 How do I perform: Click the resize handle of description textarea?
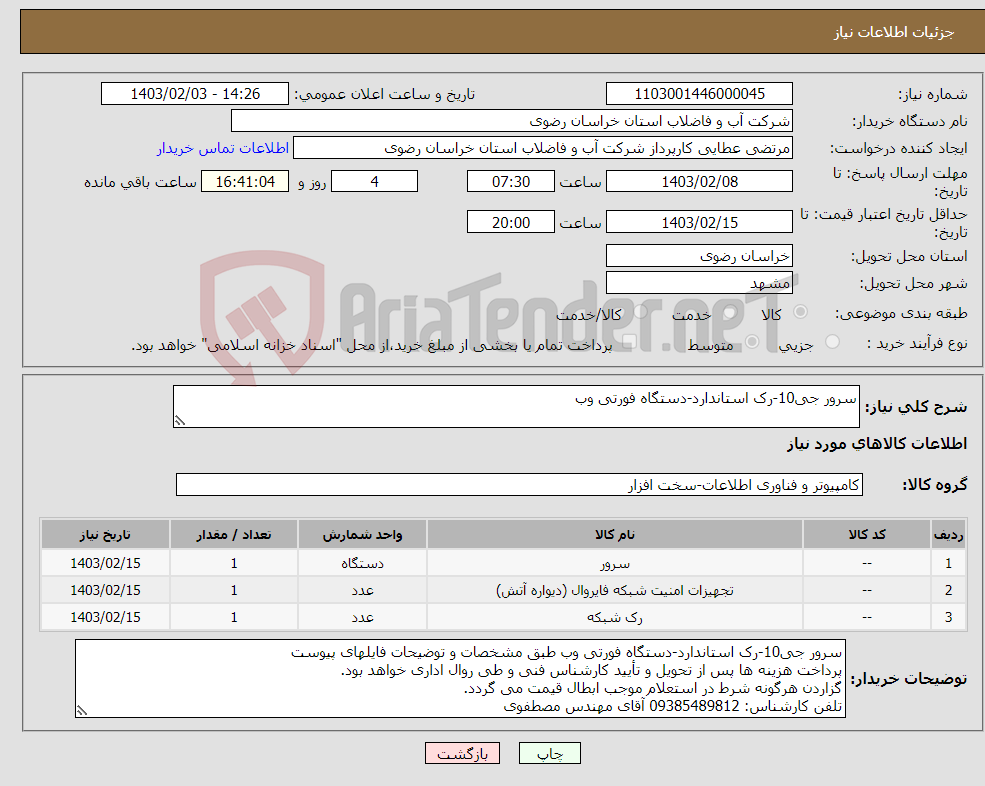coord(180,421)
